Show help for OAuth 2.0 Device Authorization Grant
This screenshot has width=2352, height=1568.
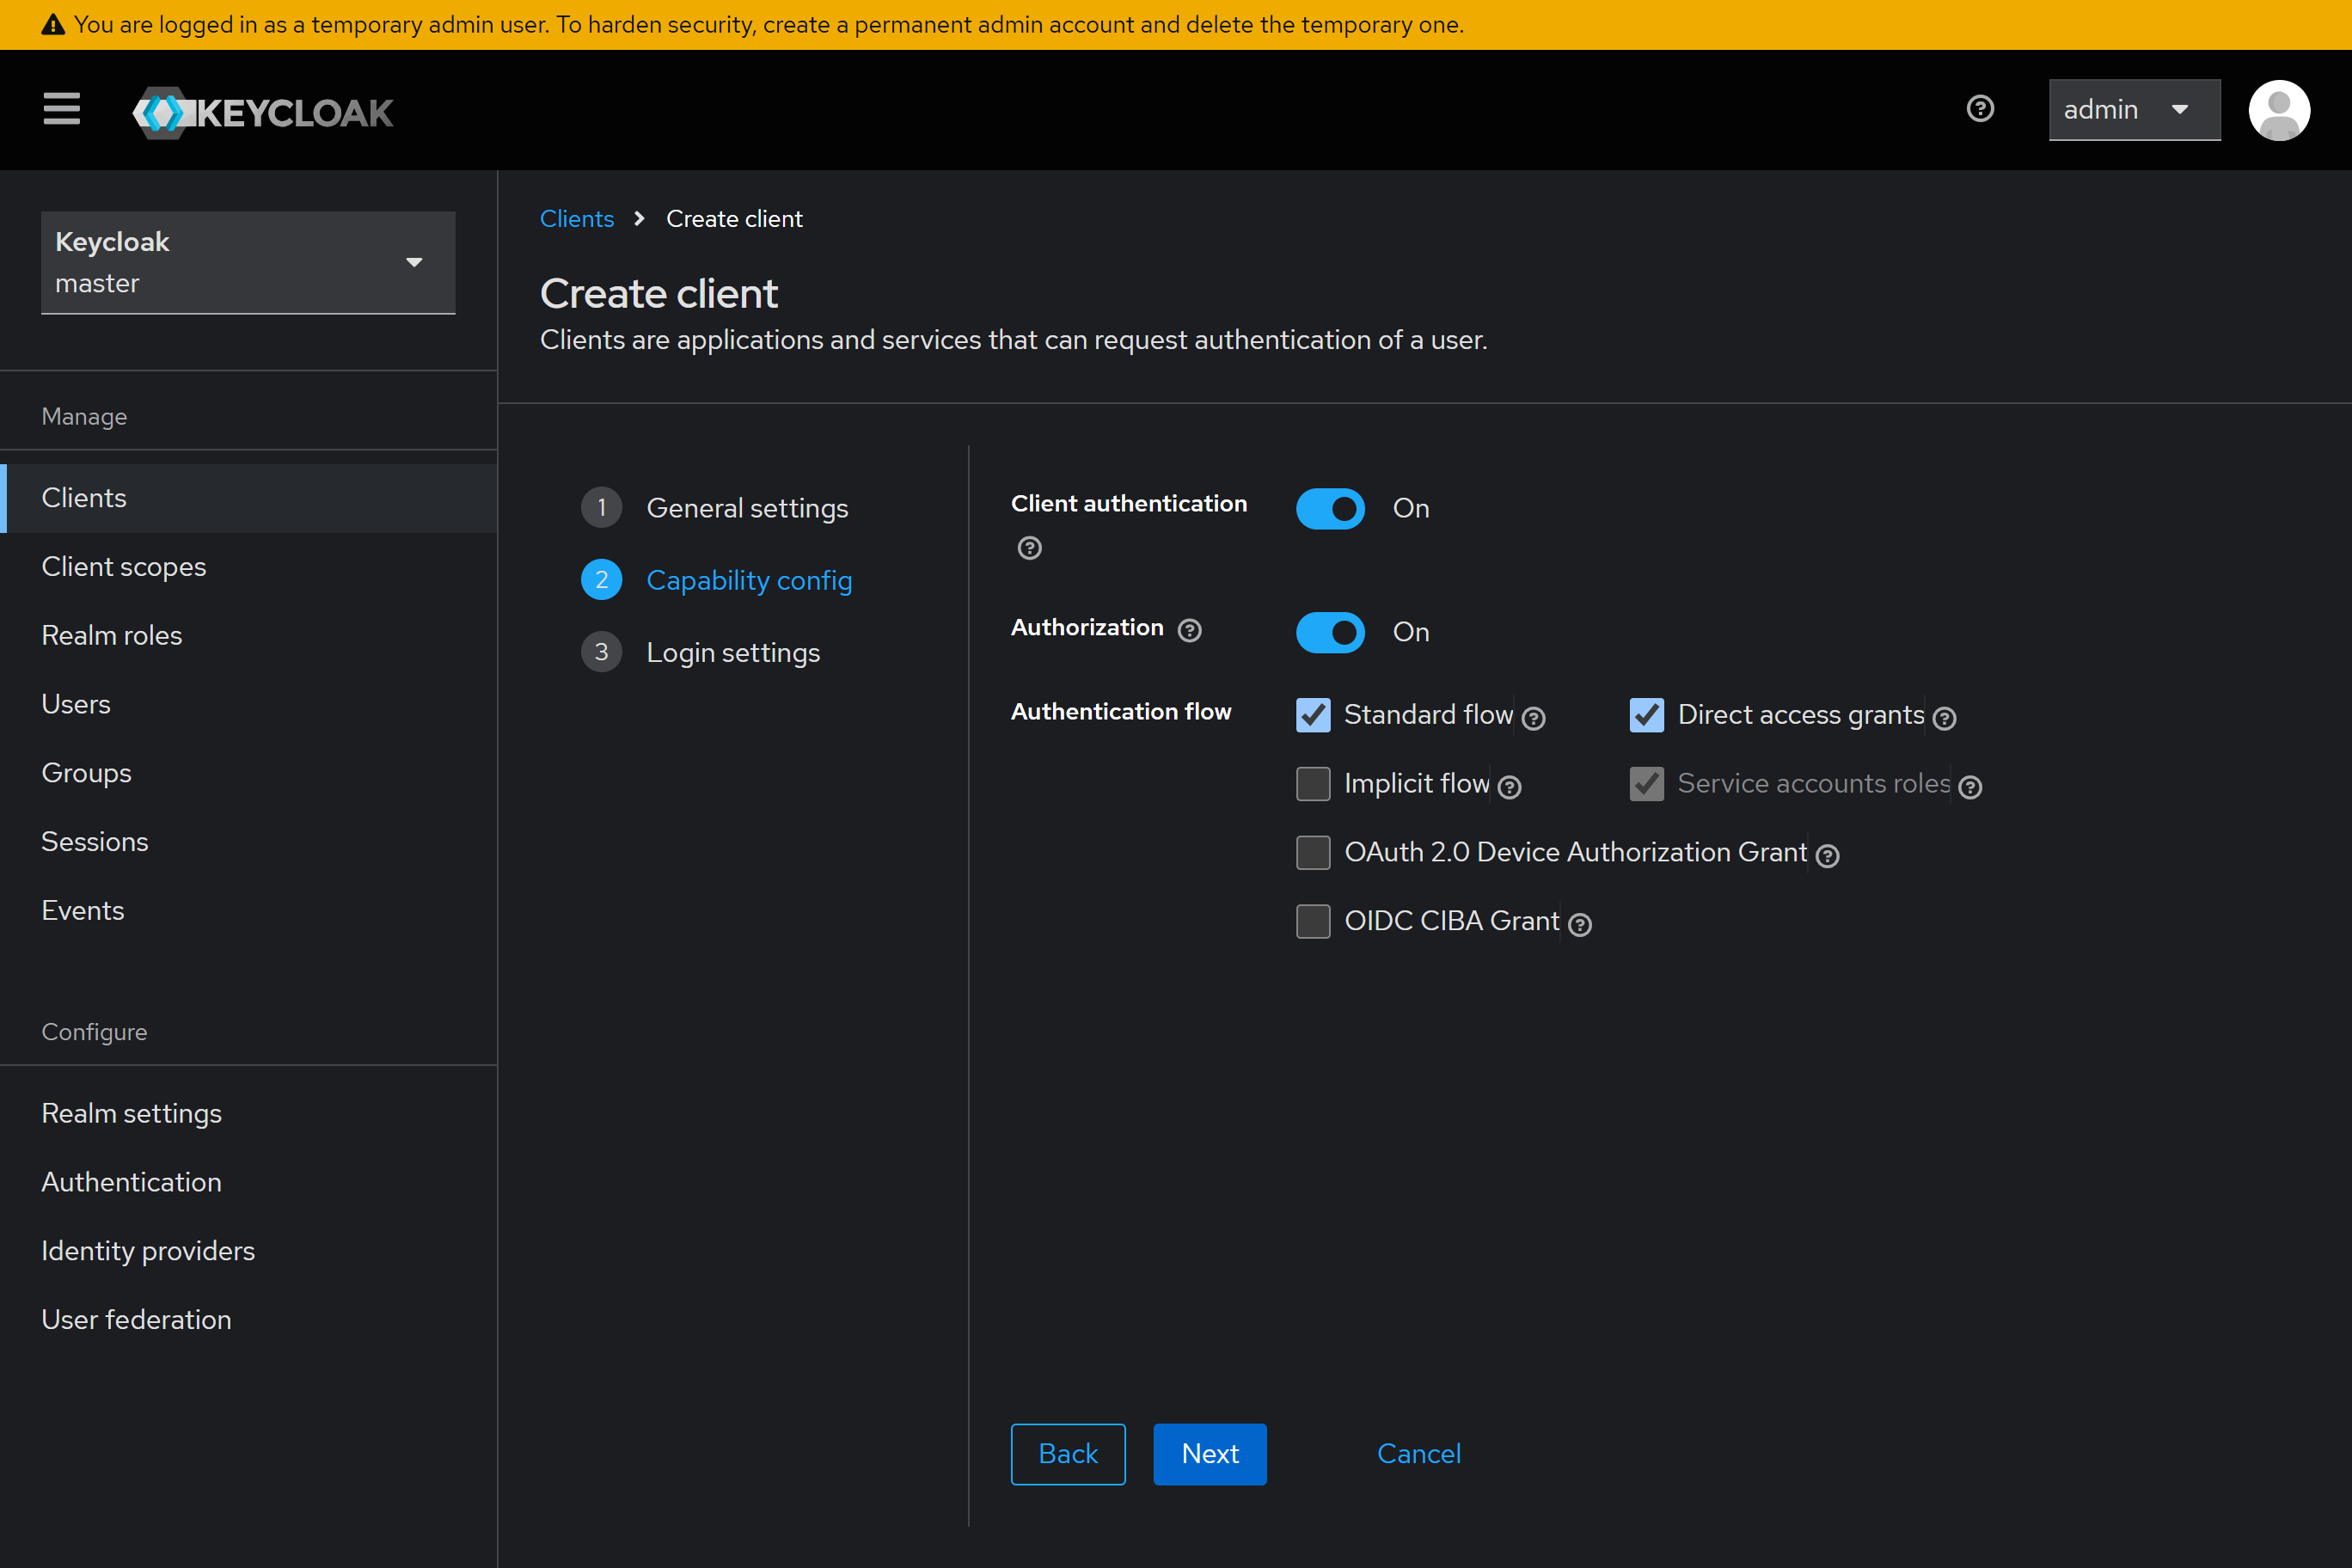(1827, 856)
